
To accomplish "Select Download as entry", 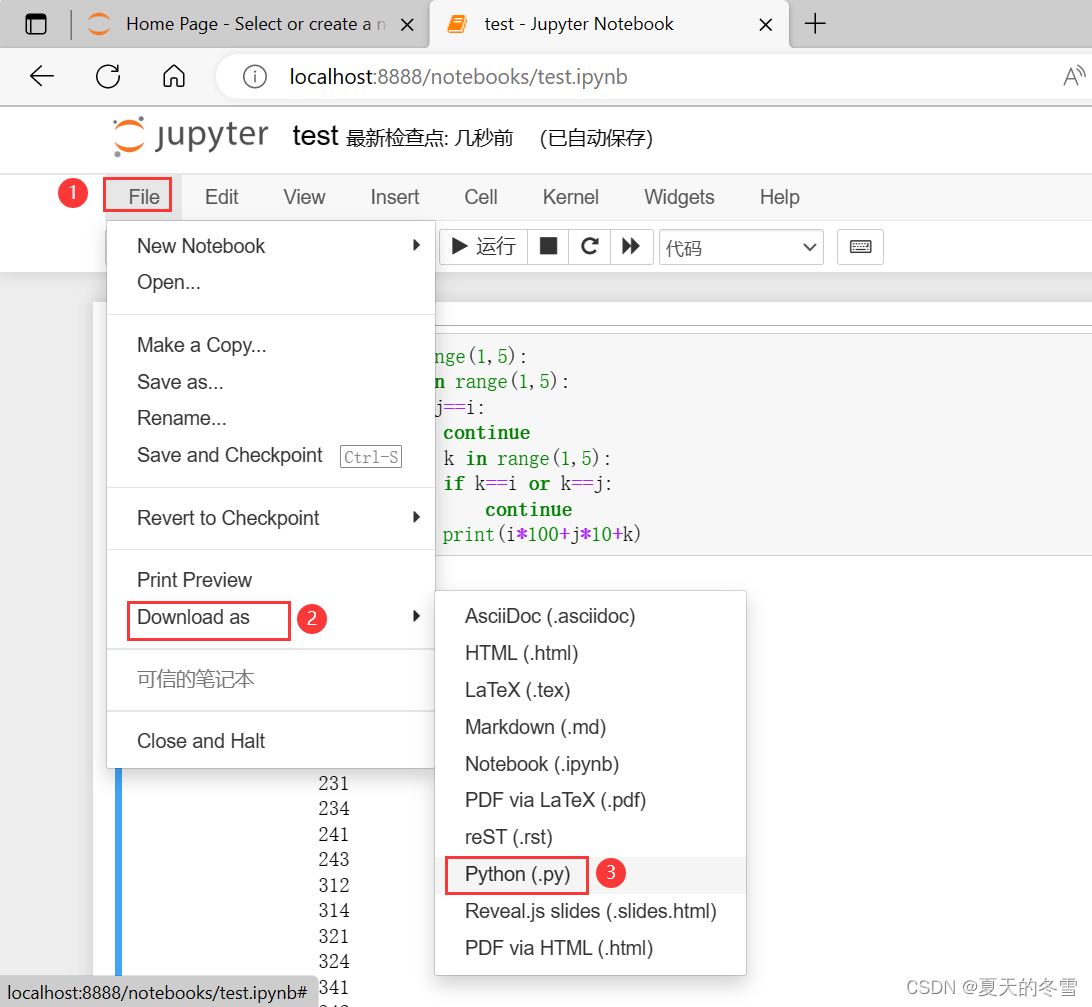I will click(x=271, y=617).
